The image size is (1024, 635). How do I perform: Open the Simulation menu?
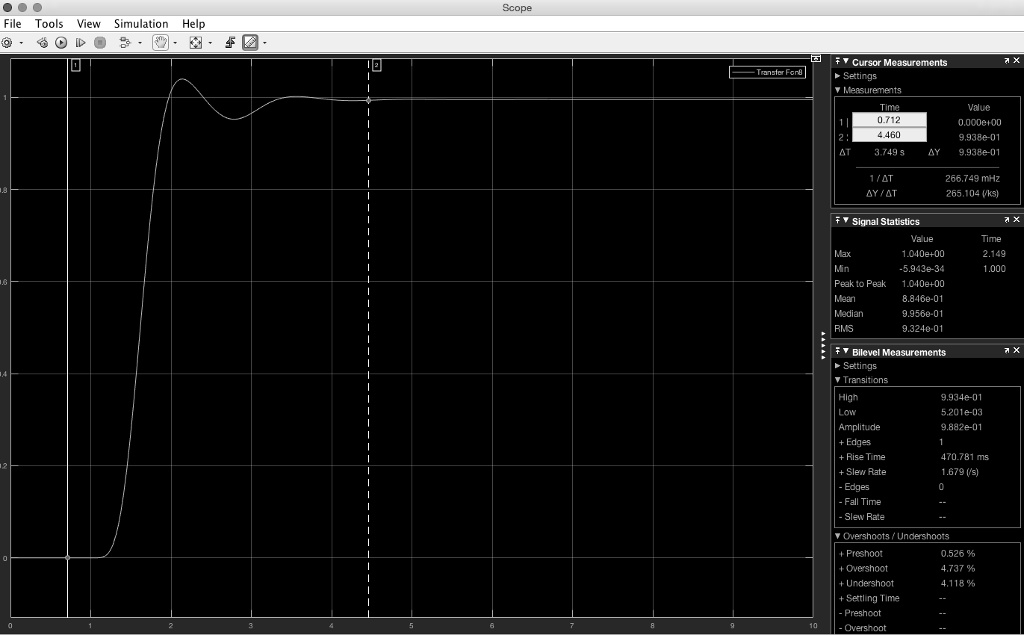tap(141, 23)
